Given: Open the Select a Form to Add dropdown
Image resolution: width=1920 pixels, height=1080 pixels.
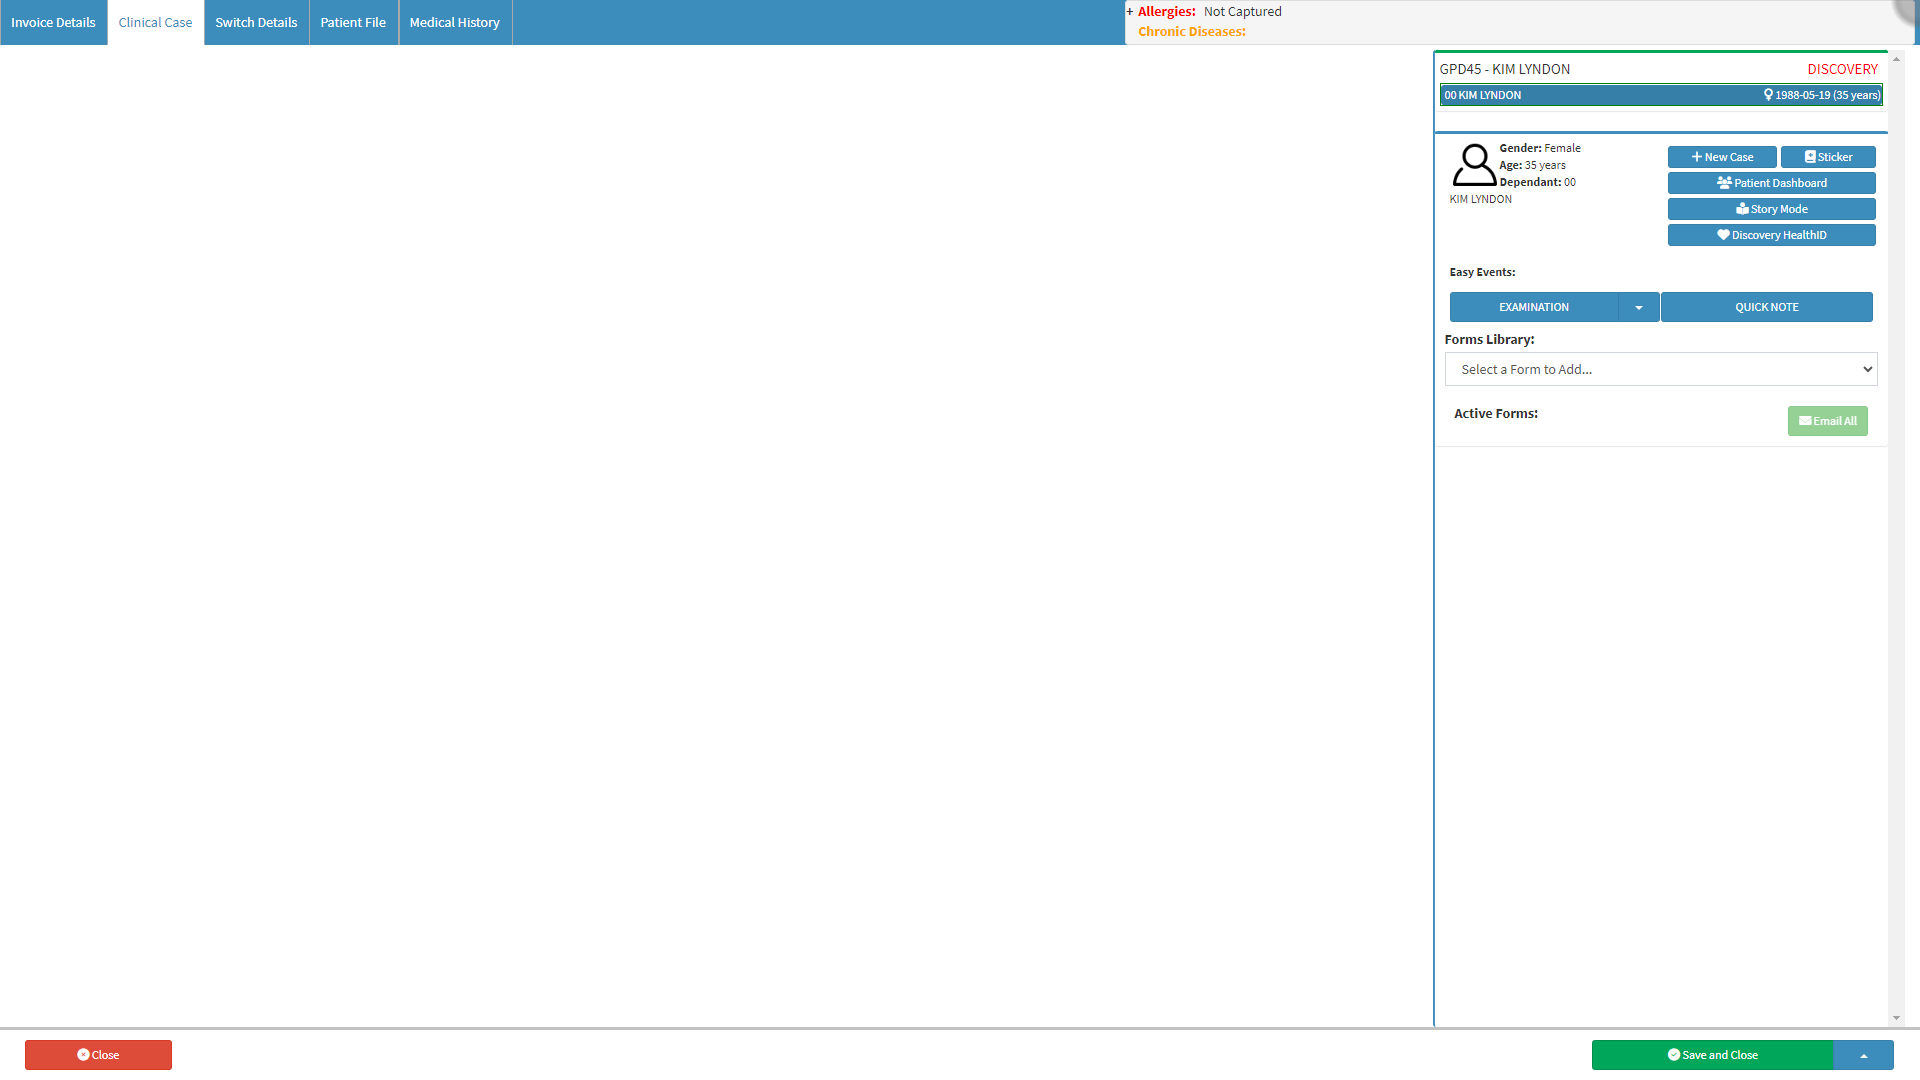Looking at the screenshot, I should click(x=1661, y=369).
